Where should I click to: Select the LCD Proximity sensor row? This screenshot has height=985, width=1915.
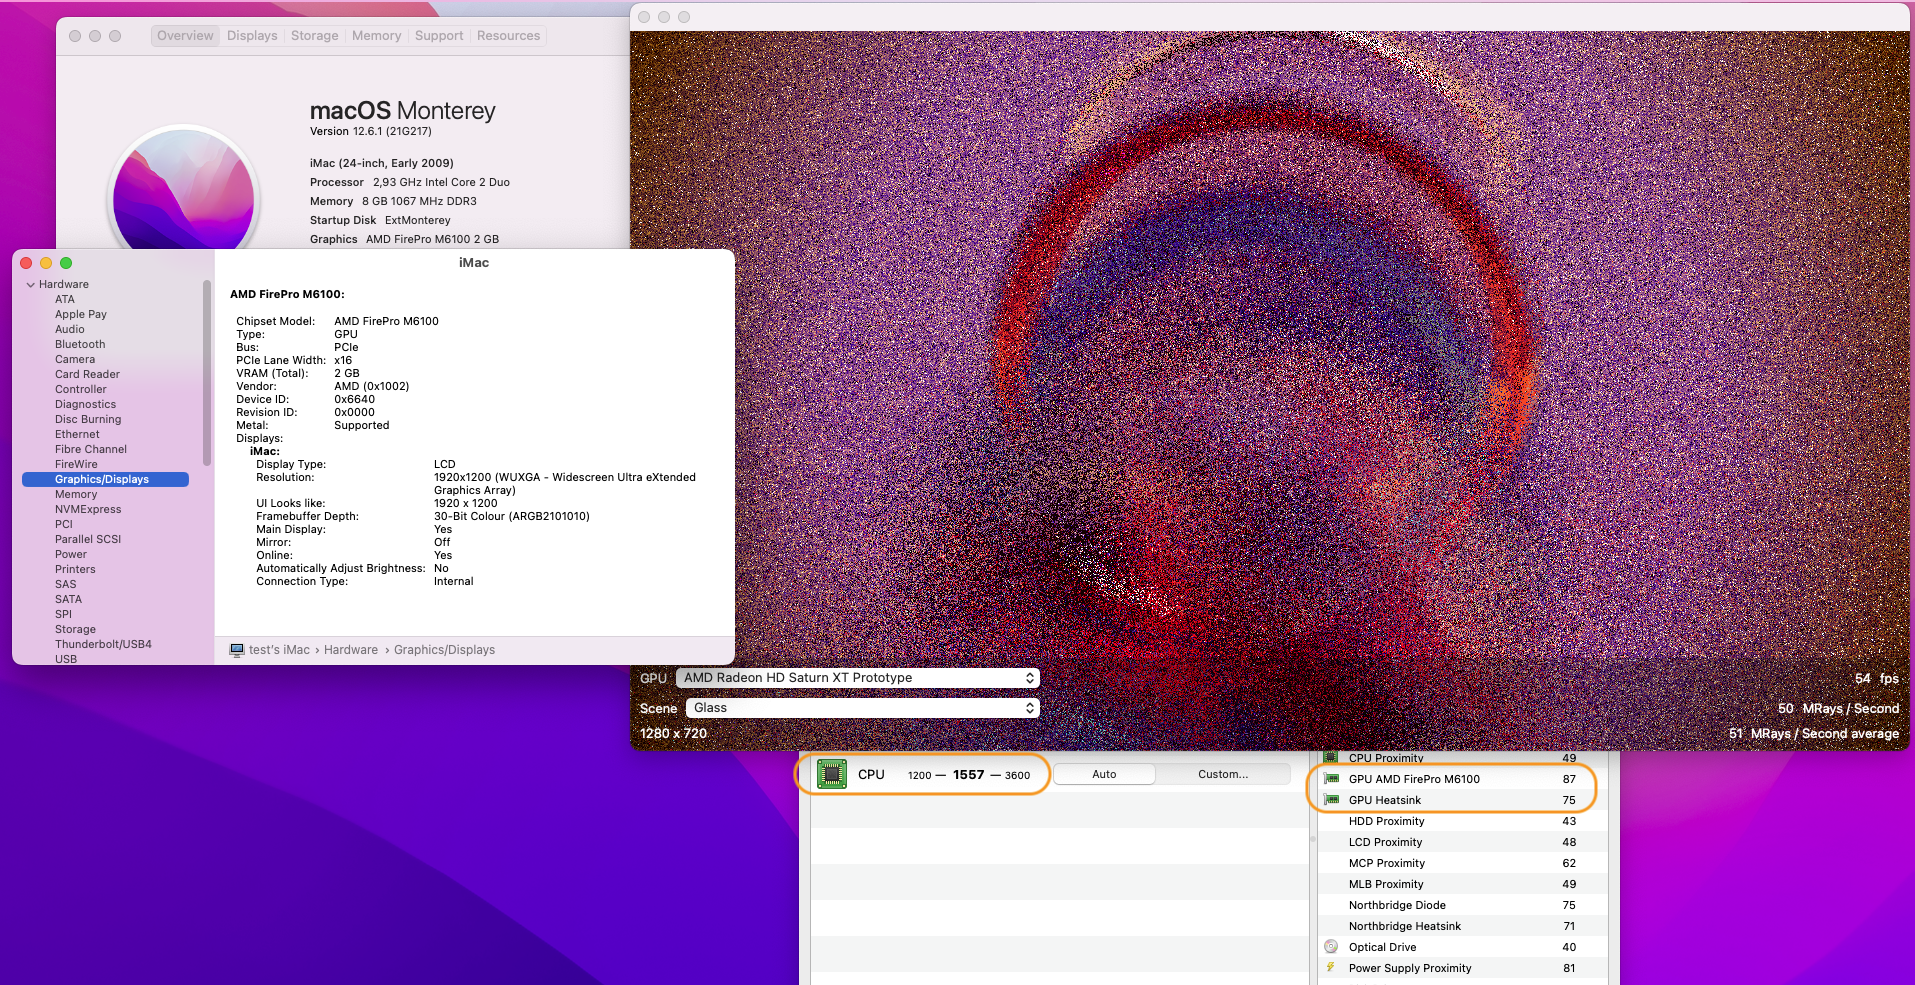click(x=1462, y=842)
